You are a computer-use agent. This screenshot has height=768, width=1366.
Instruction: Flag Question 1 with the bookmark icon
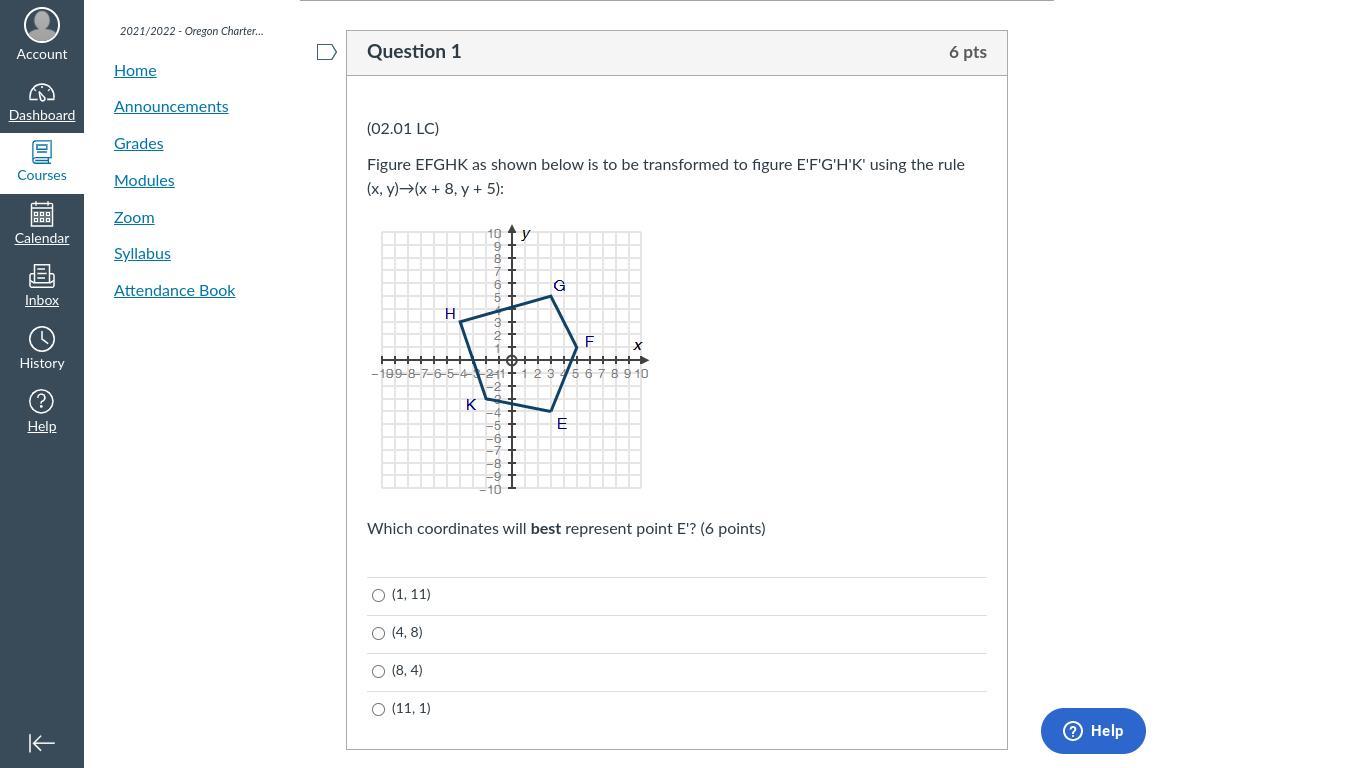(x=326, y=52)
